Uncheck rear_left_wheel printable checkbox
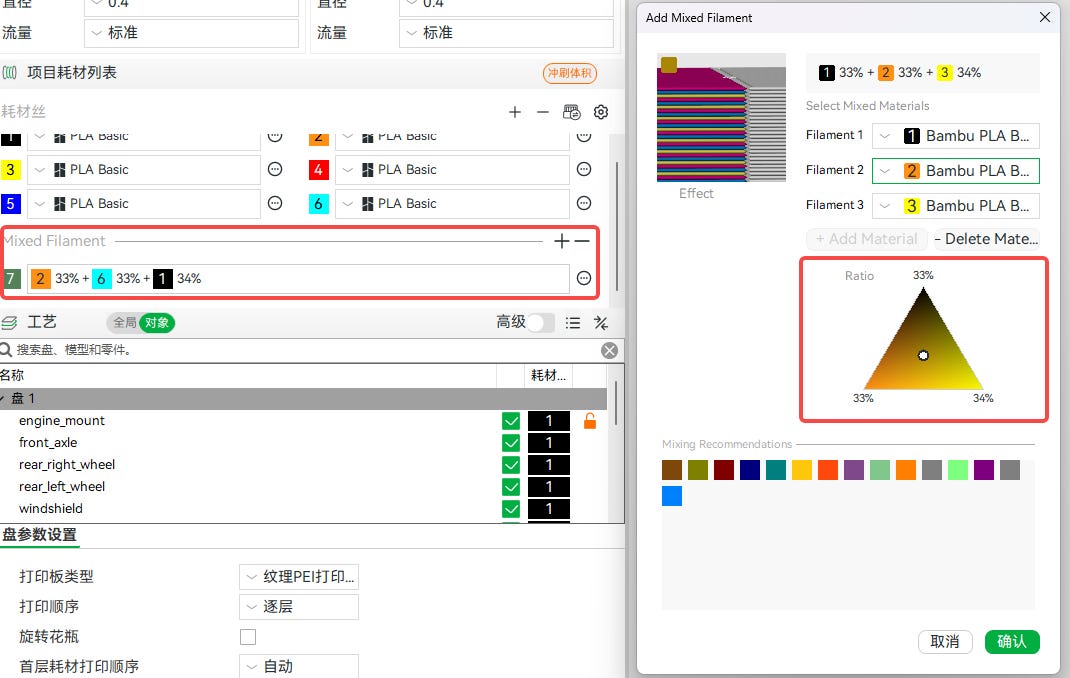The image size is (1070, 678). tap(510, 486)
